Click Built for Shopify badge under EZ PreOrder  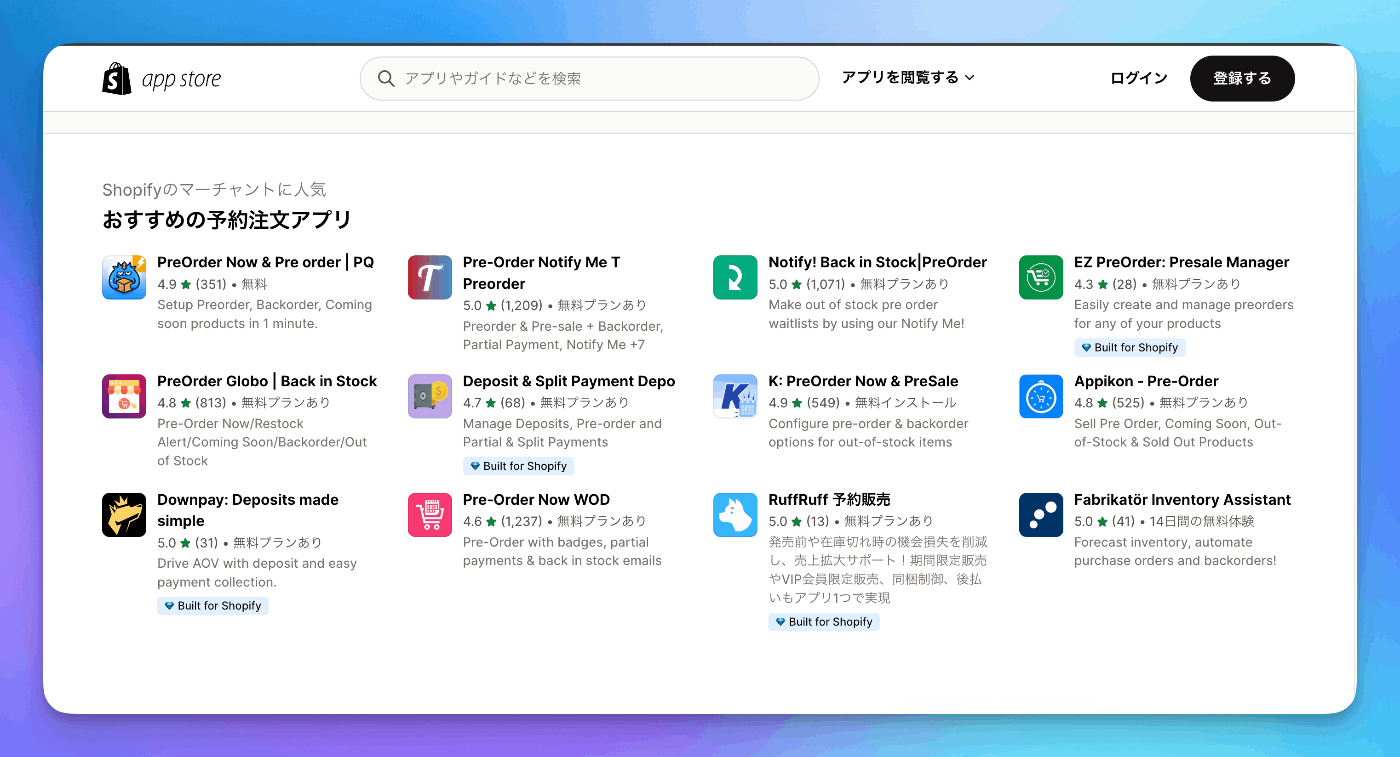1130,348
